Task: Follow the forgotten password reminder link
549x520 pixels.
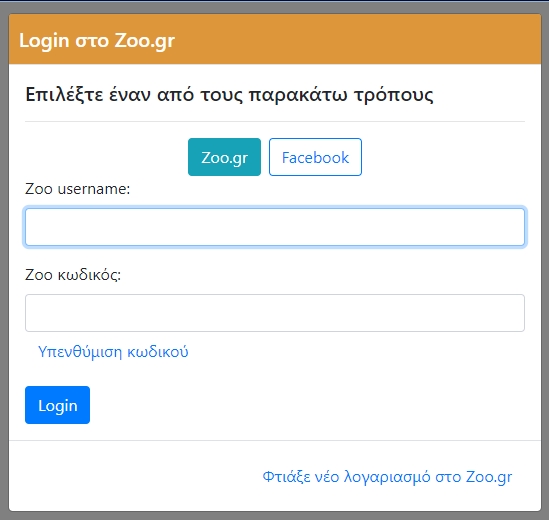Action: [113, 352]
